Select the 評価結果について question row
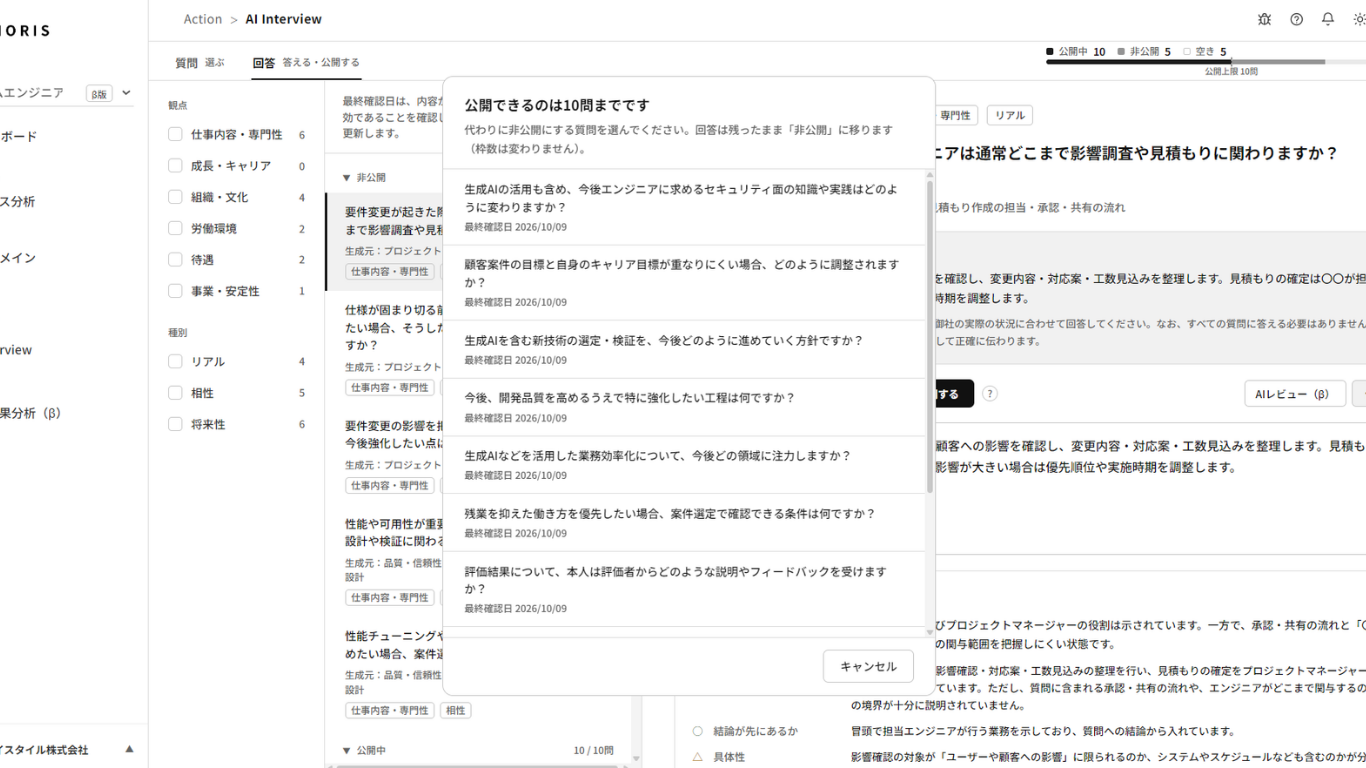This screenshot has width=1366, height=768. point(684,589)
